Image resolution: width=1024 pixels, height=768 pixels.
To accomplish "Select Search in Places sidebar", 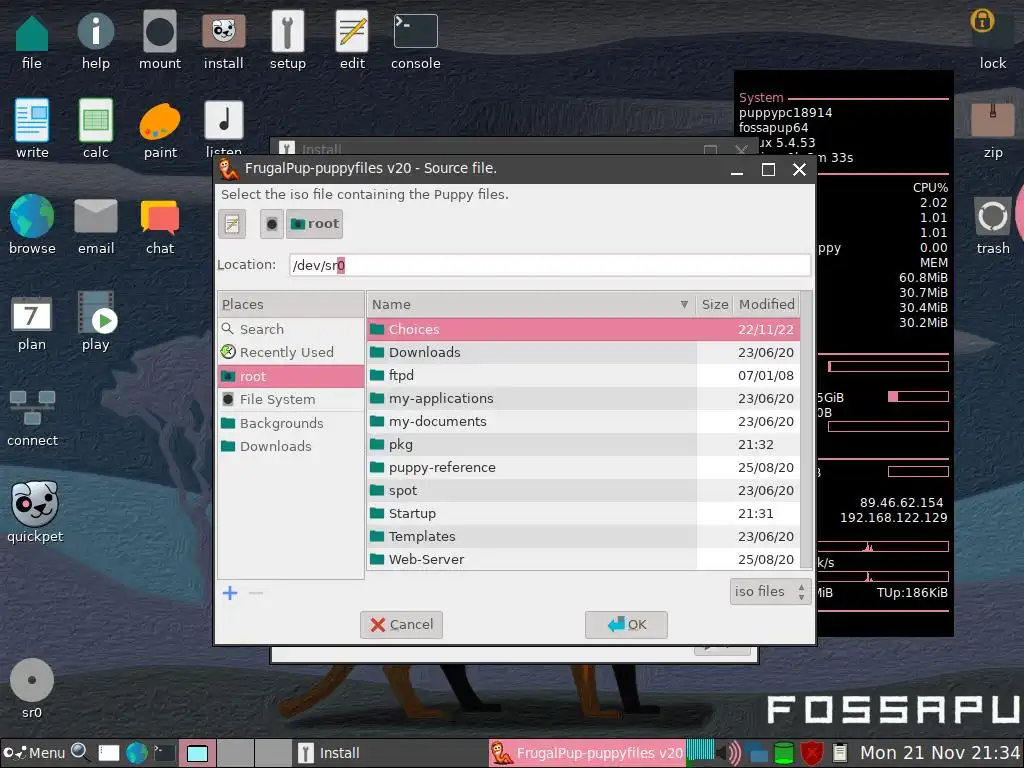I will pos(291,329).
